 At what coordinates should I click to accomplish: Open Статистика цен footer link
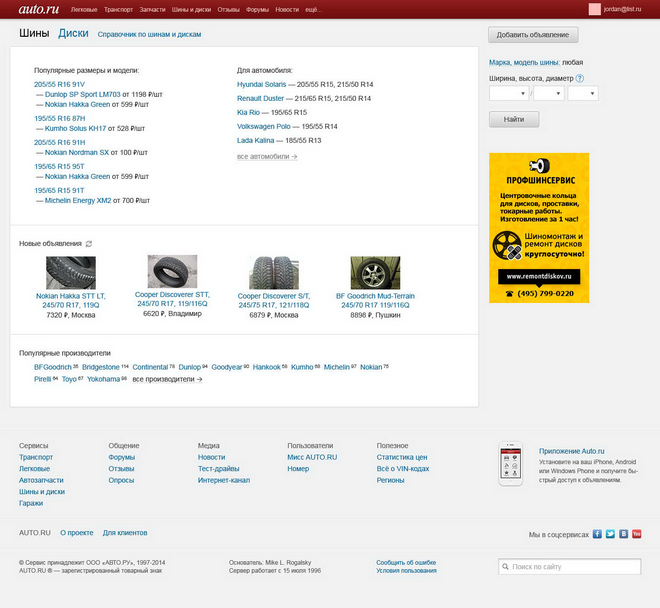pos(402,457)
